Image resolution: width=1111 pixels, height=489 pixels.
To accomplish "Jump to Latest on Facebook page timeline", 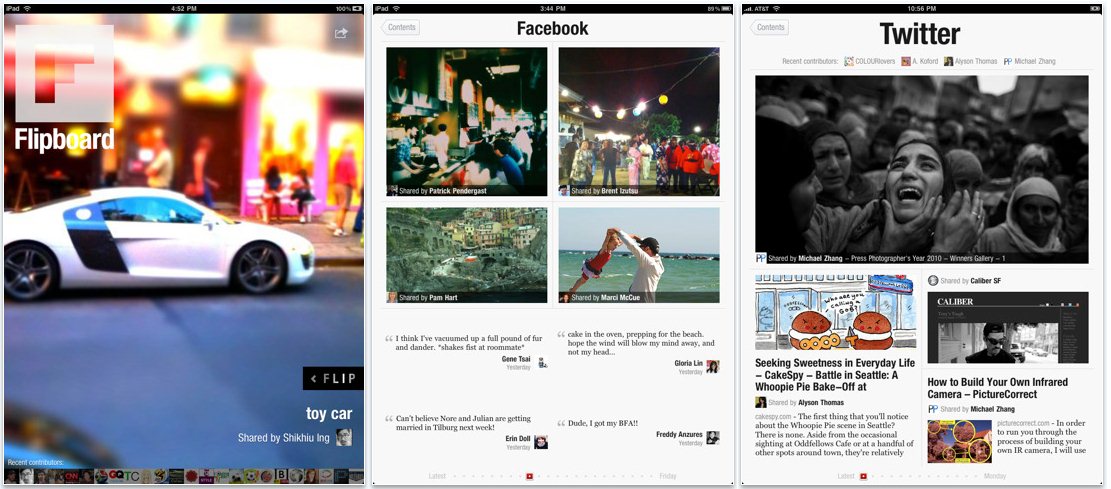I will point(437,476).
